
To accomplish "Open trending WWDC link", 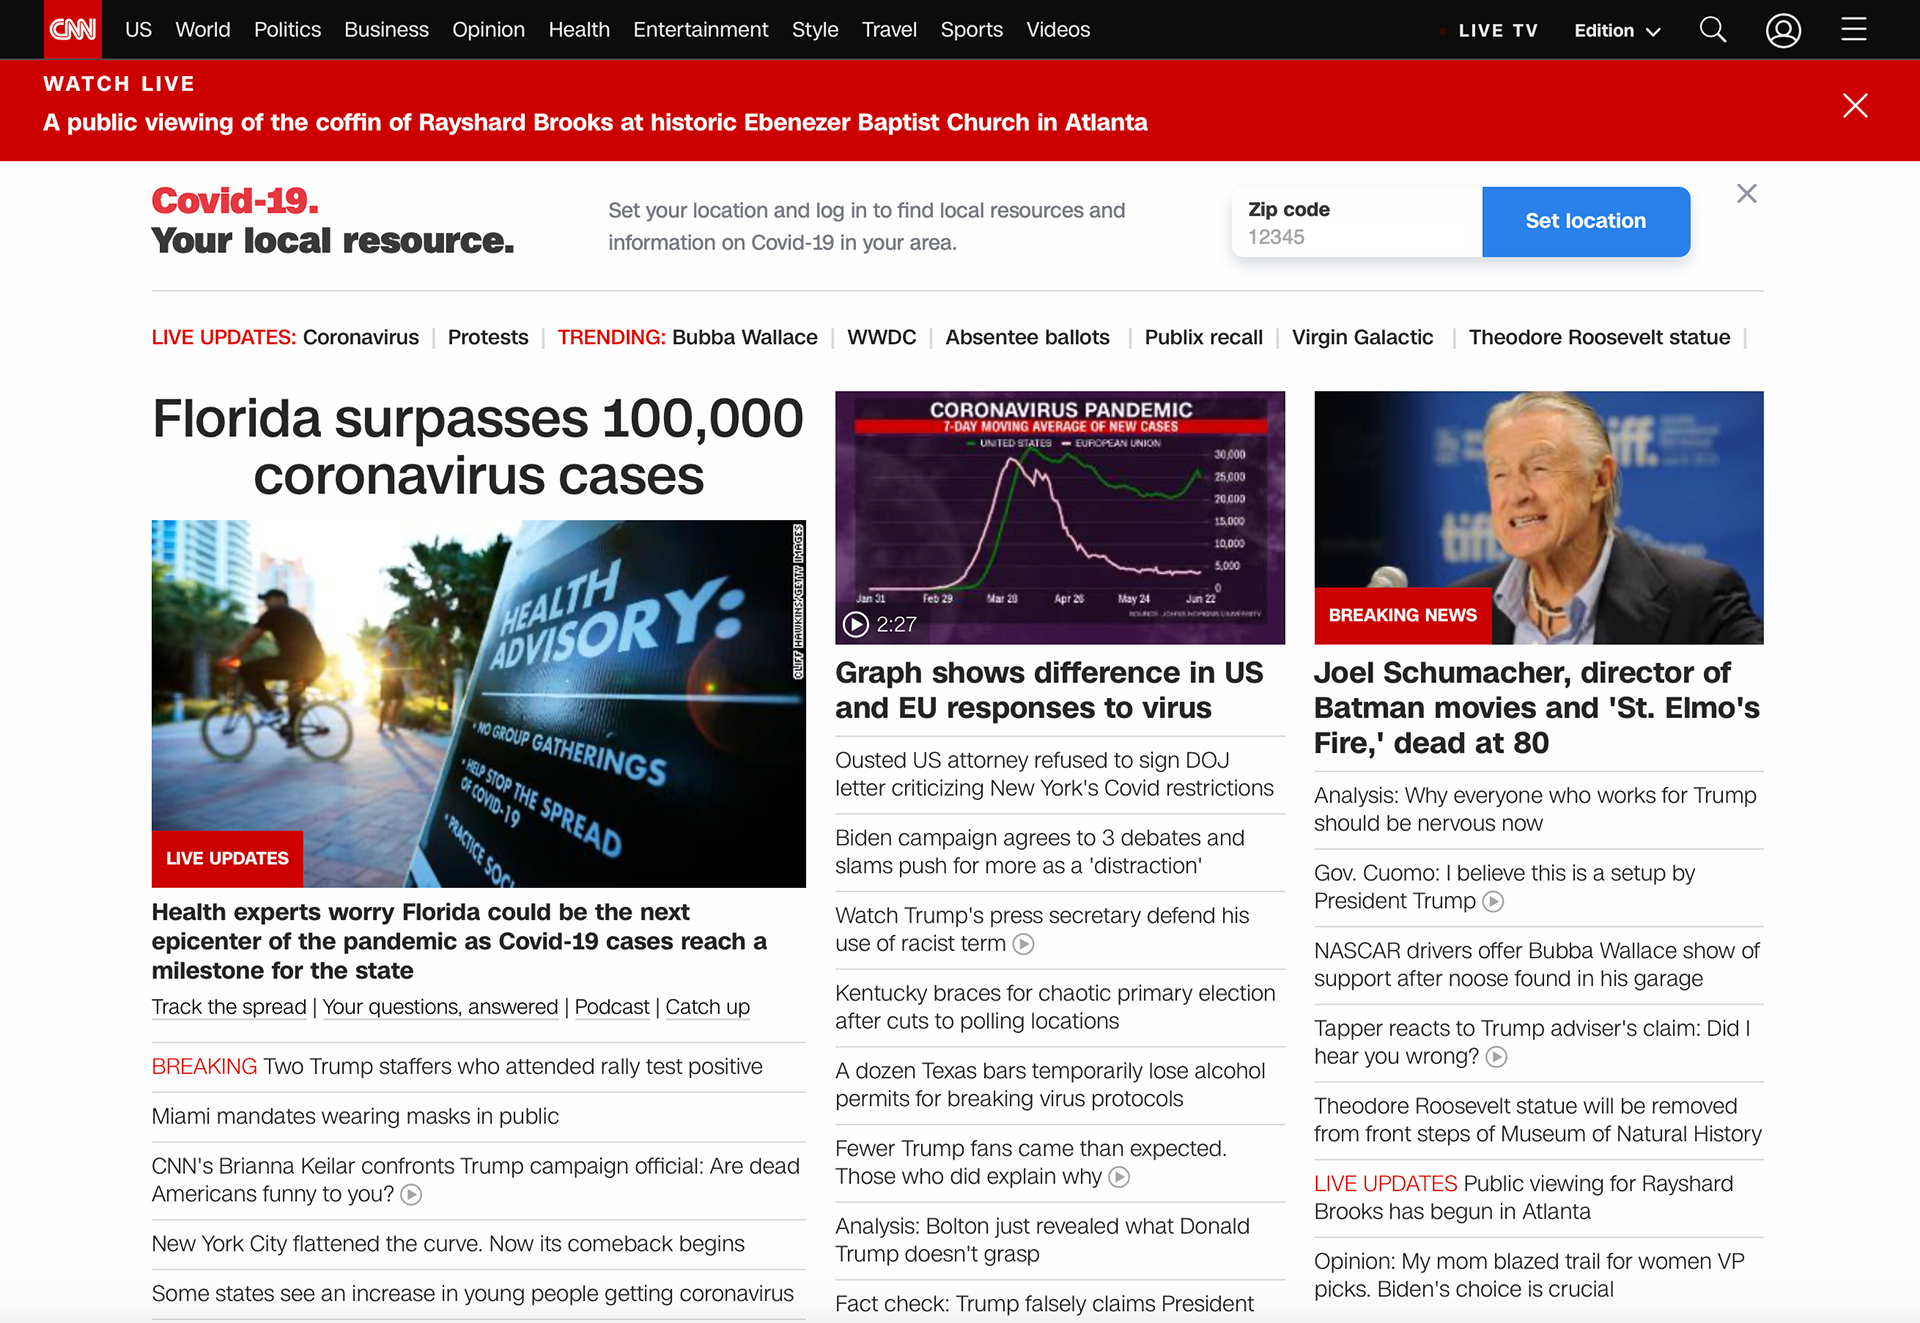I will tap(882, 338).
